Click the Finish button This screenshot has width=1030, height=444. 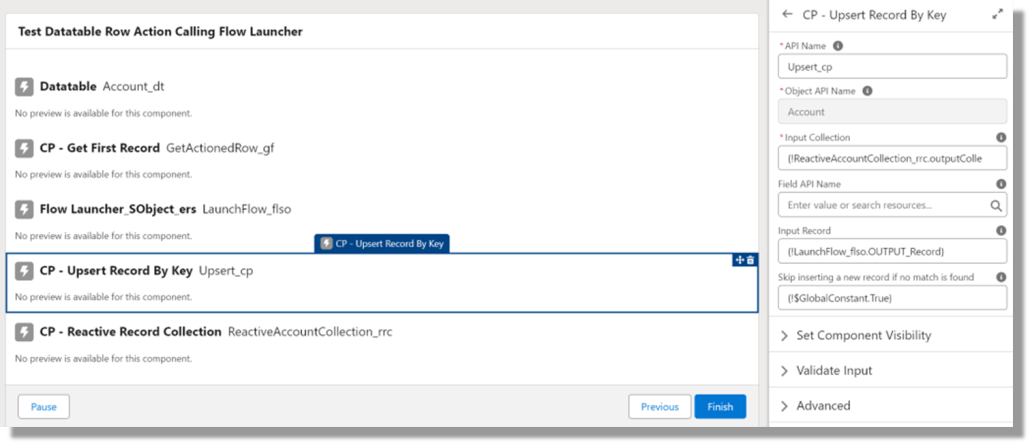(720, 407)
